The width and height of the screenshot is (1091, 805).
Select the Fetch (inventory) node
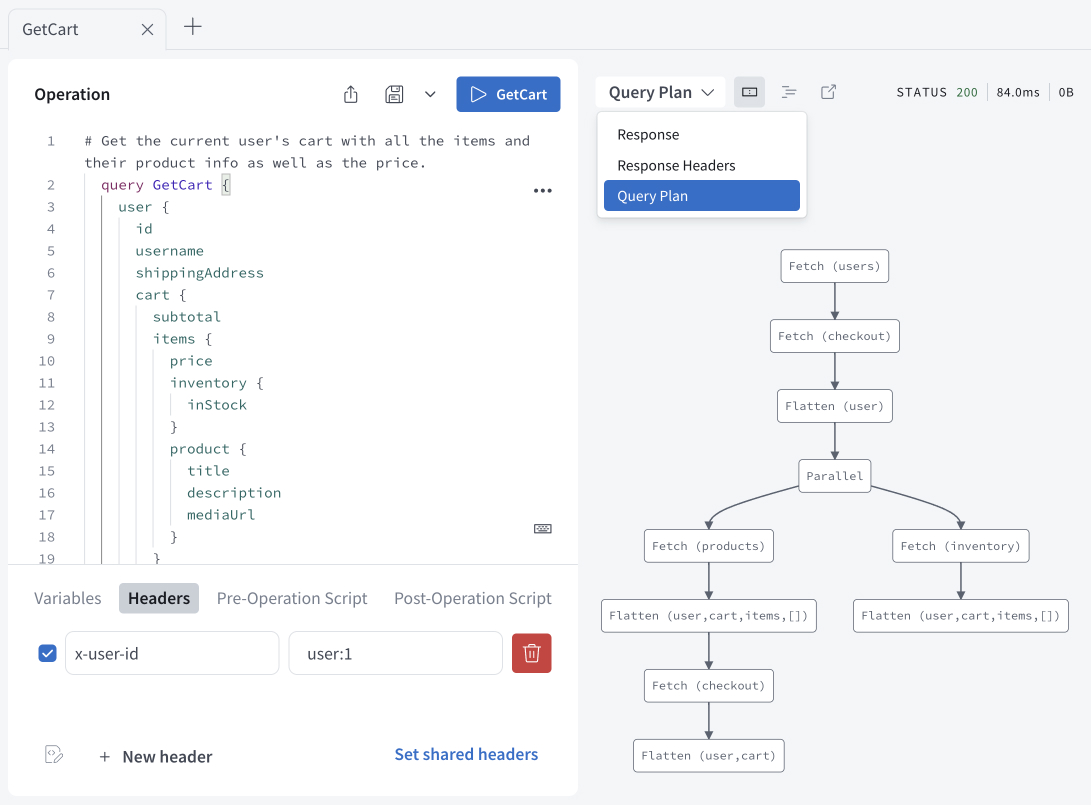coord(960,546)
